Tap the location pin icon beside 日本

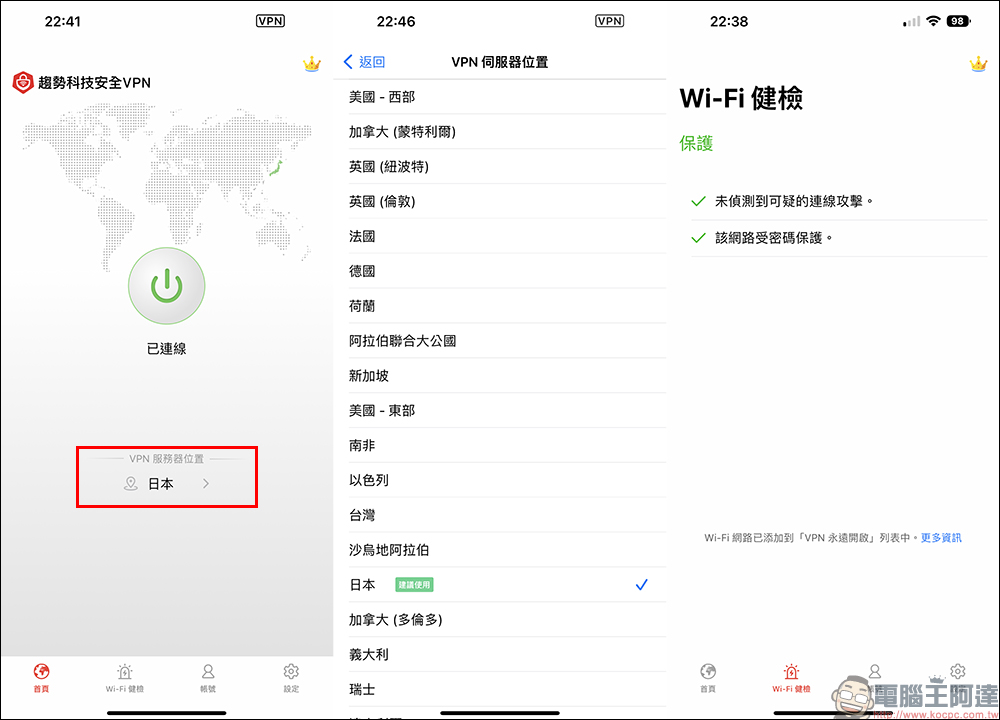(131, 483)
